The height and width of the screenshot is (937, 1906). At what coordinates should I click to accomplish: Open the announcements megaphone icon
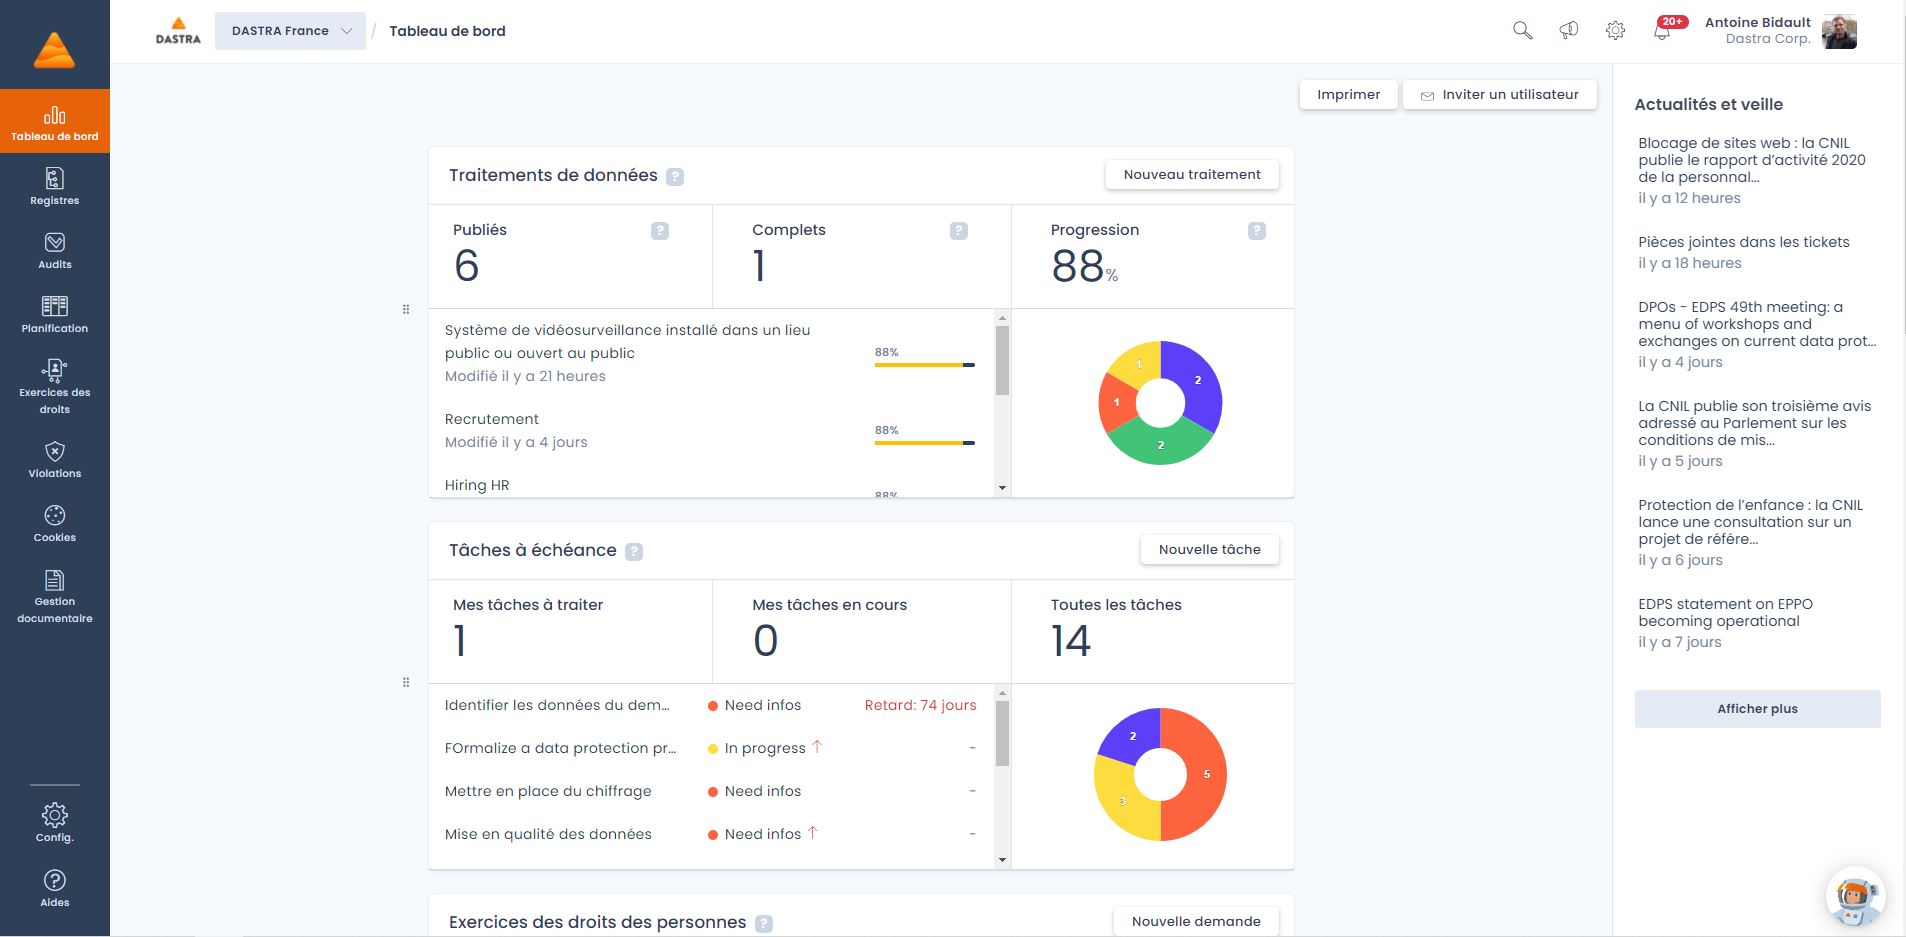(1569, 31)
